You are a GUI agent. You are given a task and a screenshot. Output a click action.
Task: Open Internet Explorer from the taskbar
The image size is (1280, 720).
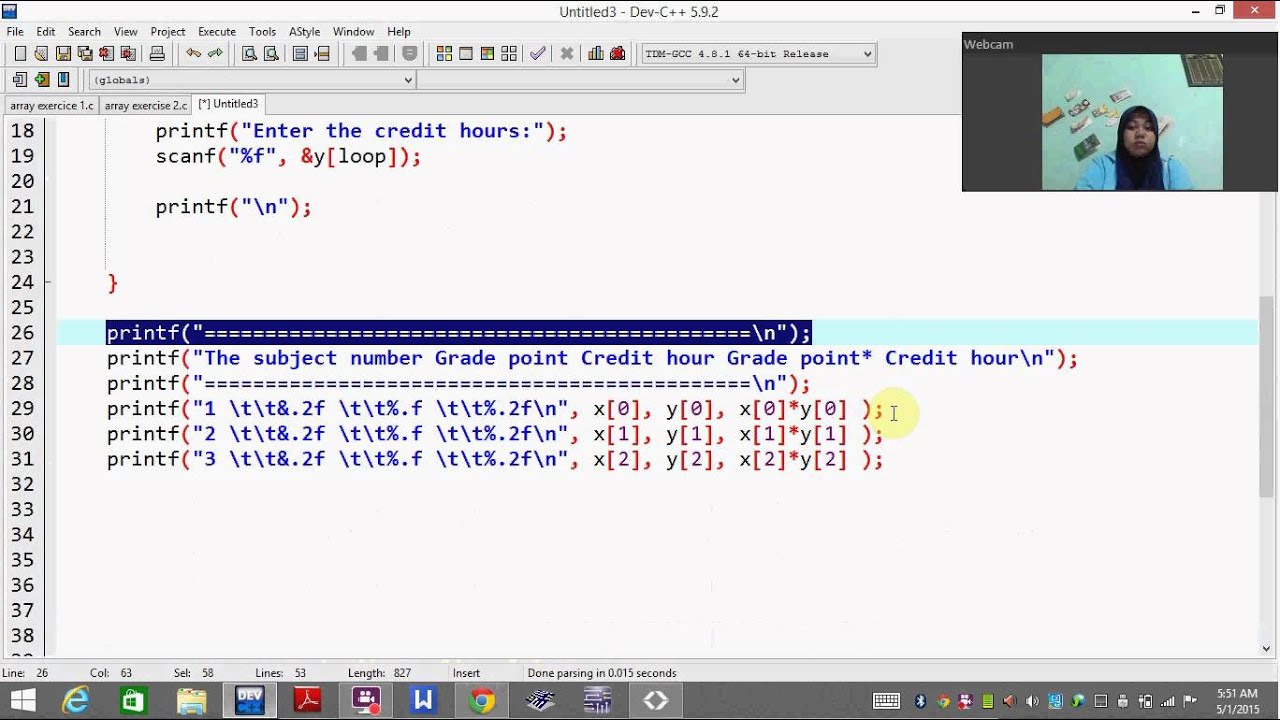tap(75, 700)
